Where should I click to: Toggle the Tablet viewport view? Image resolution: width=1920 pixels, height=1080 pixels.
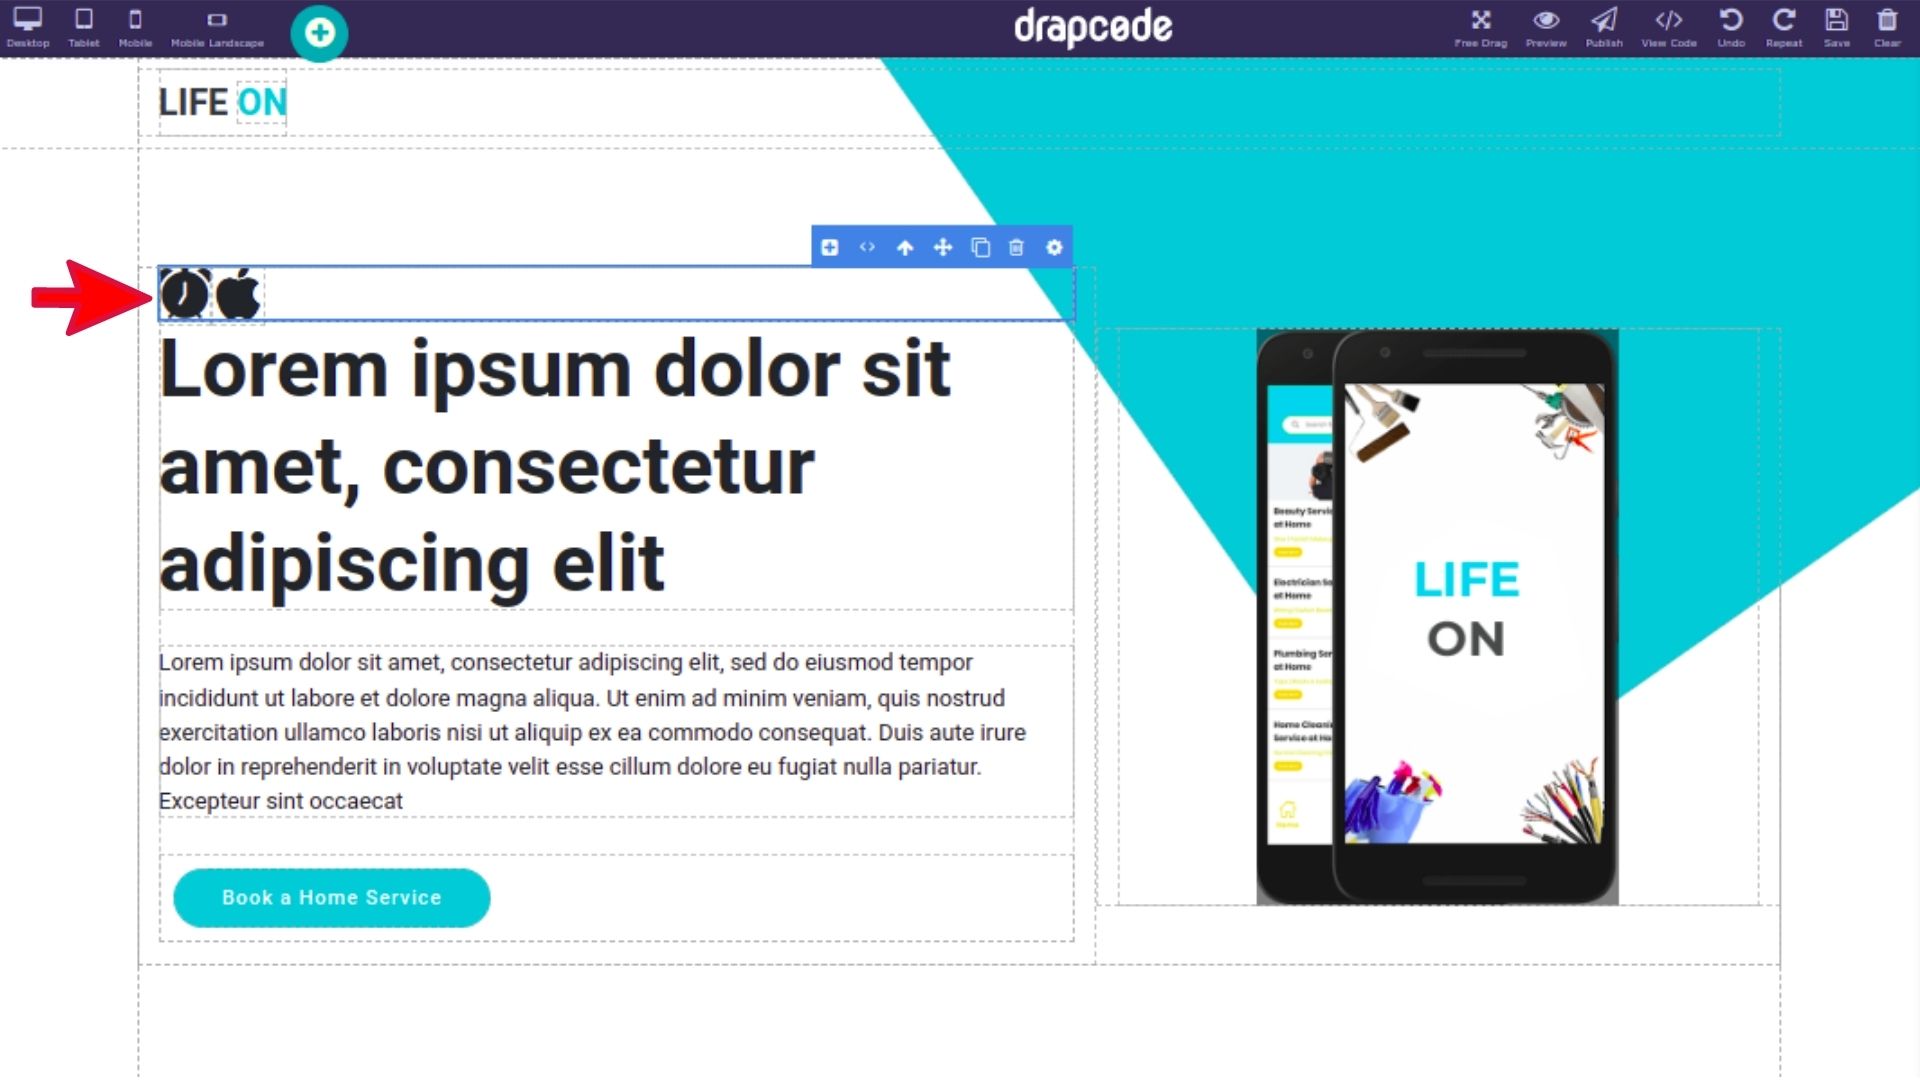tap(83, 26)
